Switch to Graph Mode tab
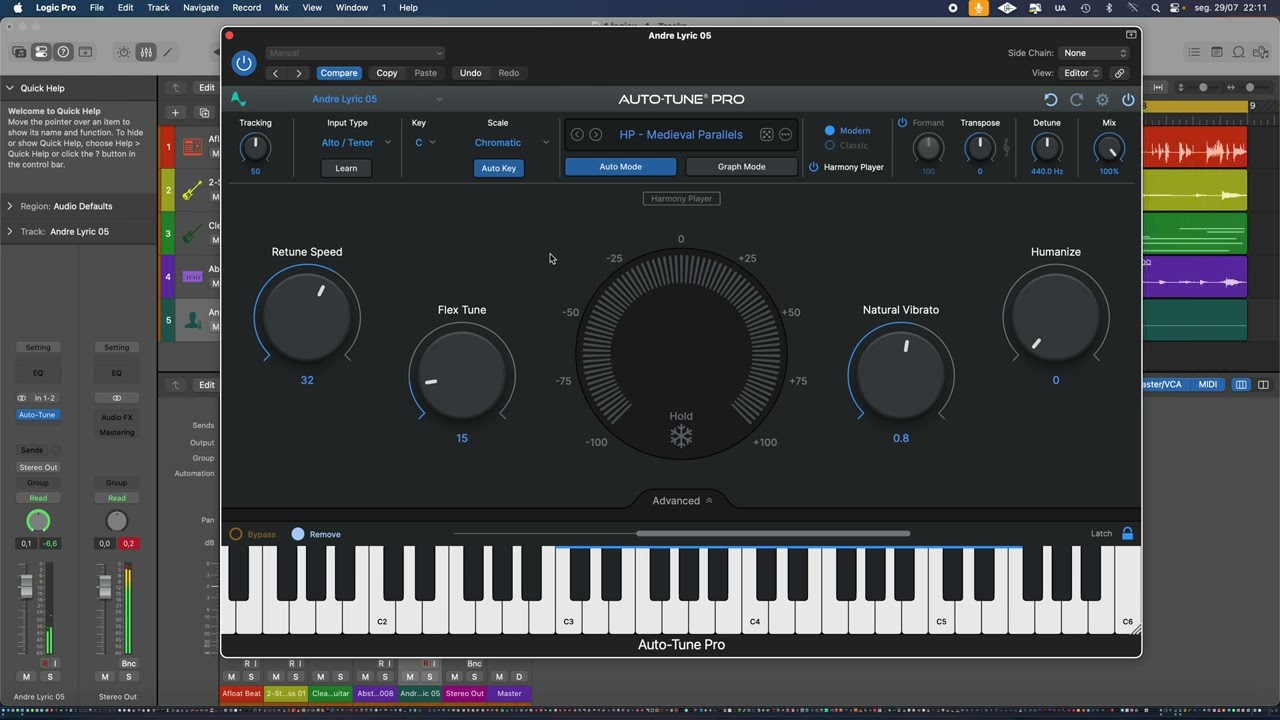The image size is (1280, 720). [741, 167]
